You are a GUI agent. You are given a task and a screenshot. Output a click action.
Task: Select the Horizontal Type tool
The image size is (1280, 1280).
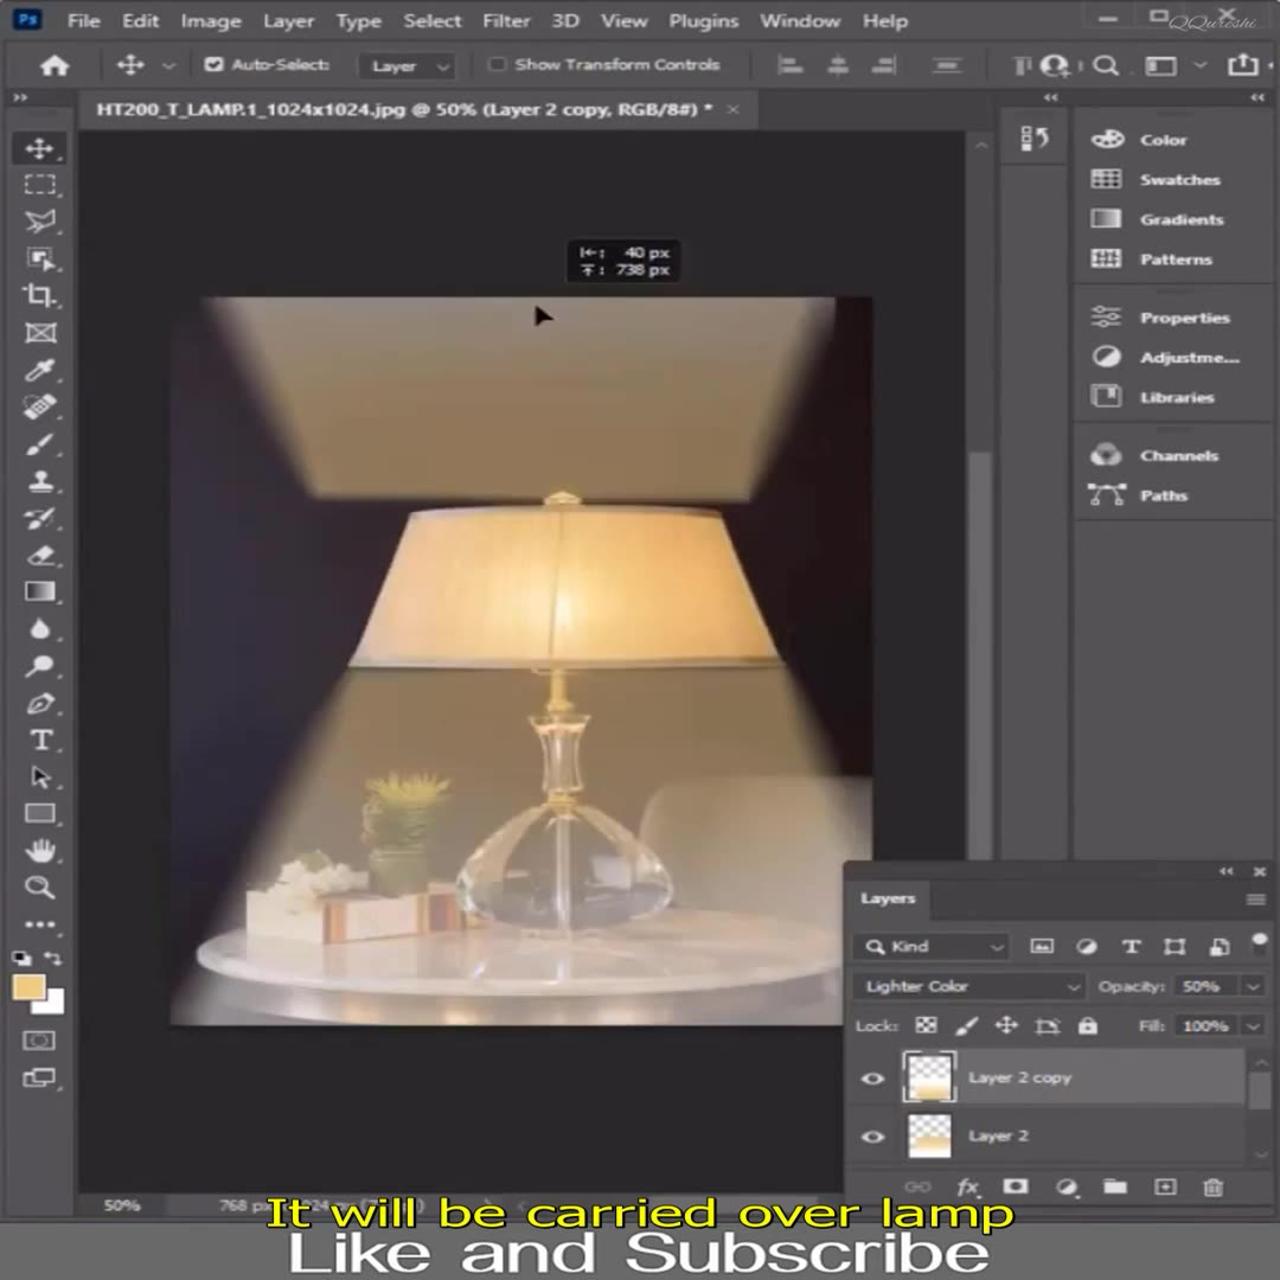pyautogui.click(x=40, y=740)
